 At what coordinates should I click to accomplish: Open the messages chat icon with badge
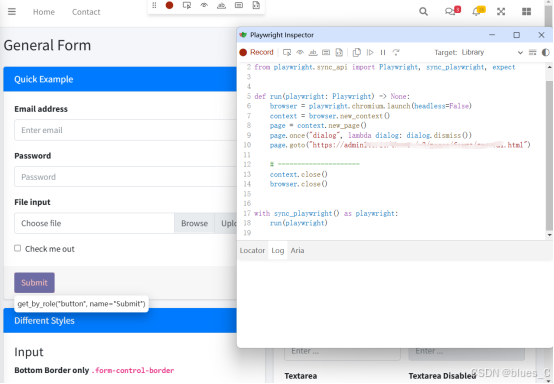pos(452,11)
